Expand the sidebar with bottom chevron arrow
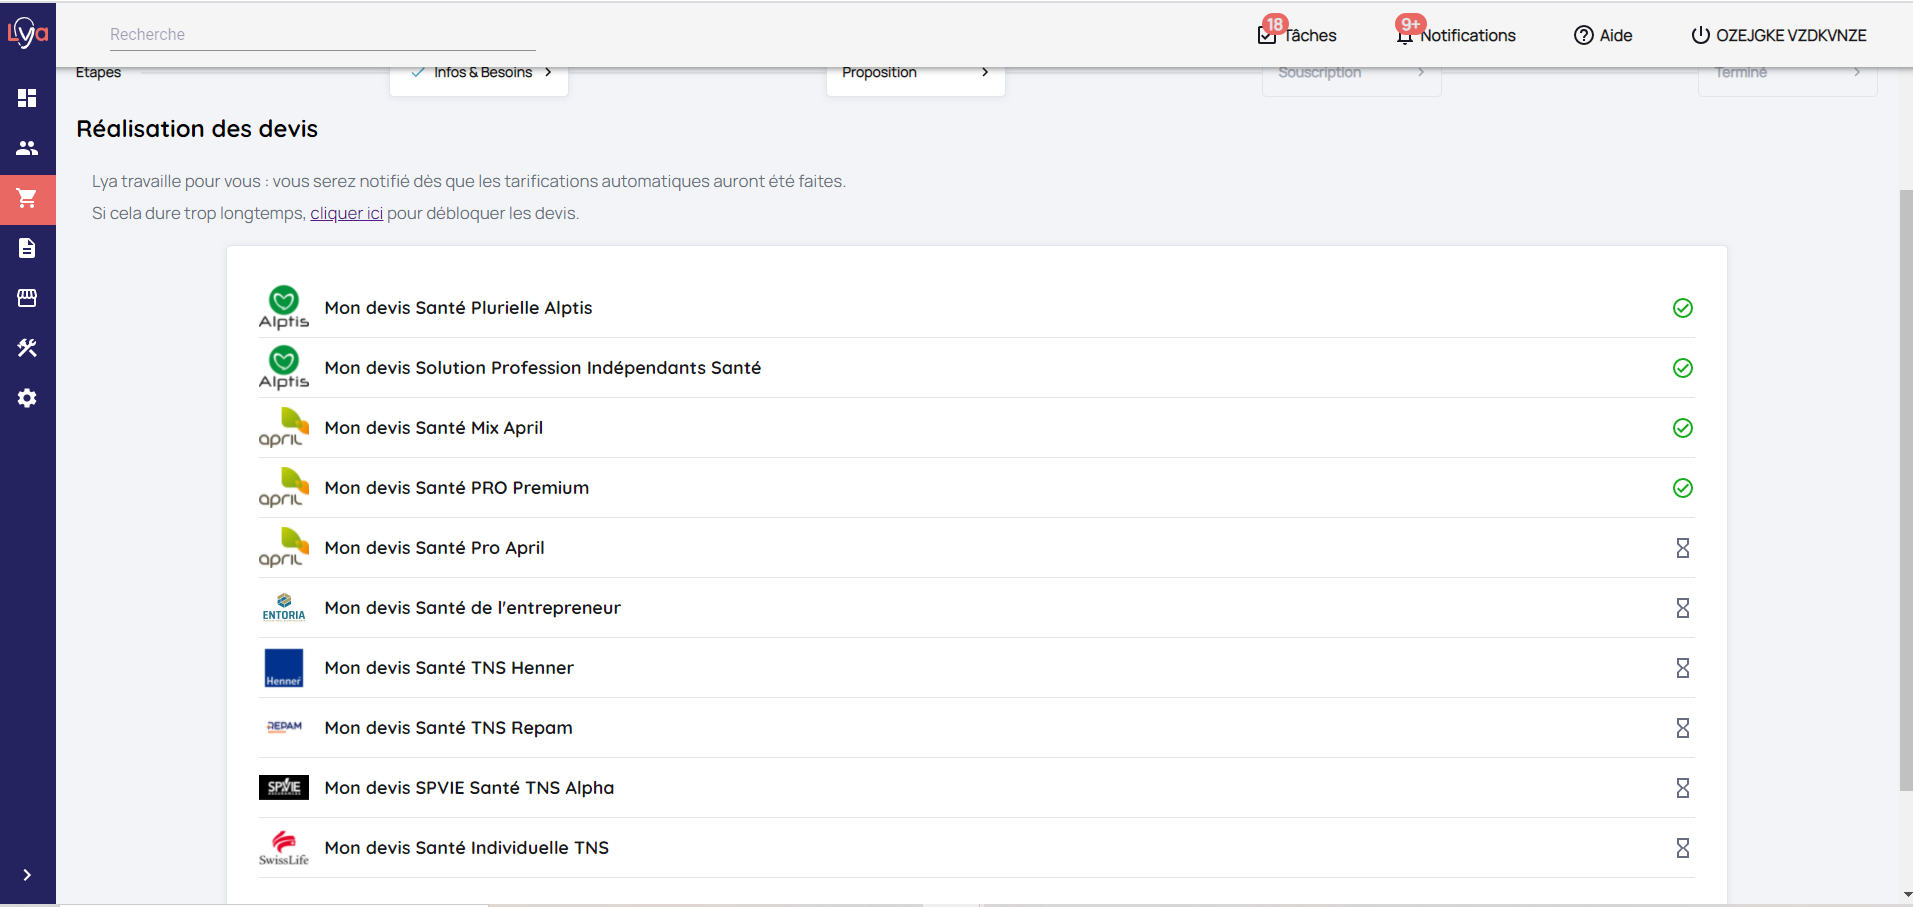Image resolution: width=1913 pixels, height=907 pixels. [27, 875]
